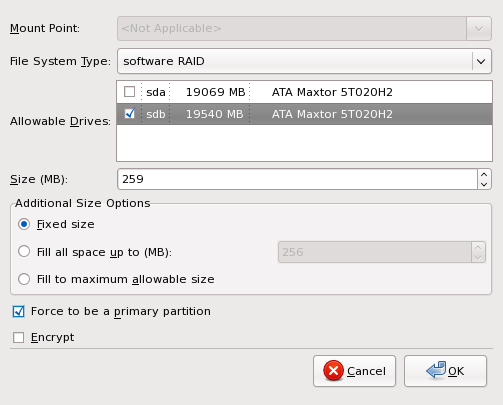The height and width of the screenshot is (405, 503).
Task: Uncheck Force to be a primary partition
Action: tap(18, 311)
